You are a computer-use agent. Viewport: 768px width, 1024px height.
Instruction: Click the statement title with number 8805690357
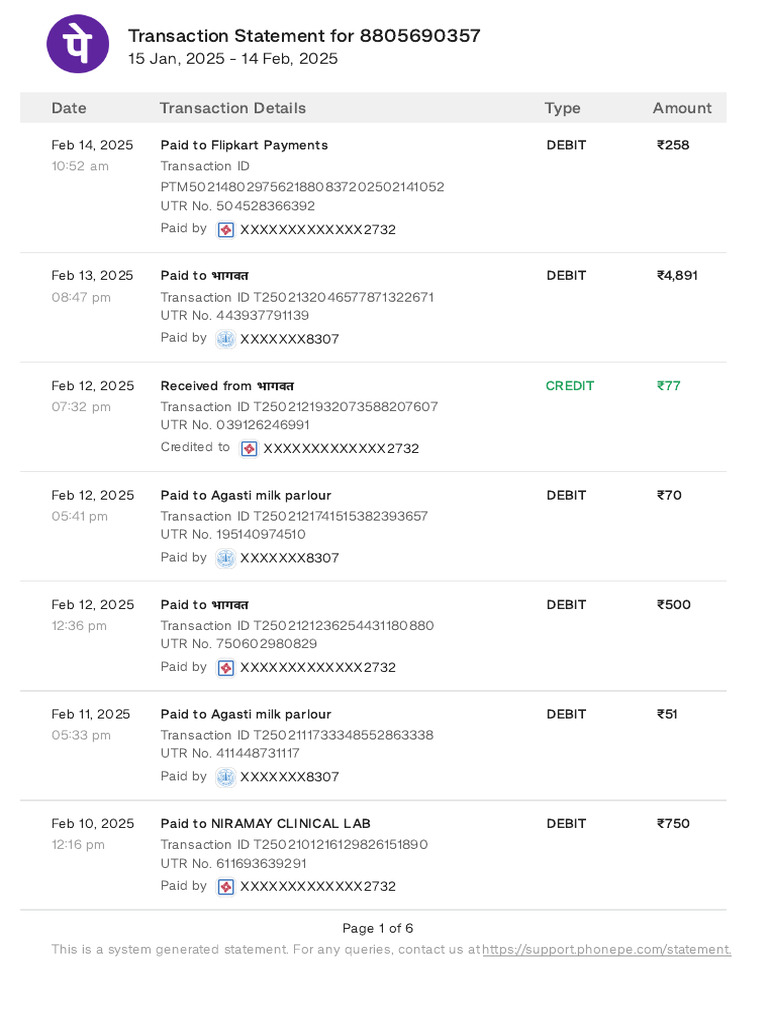(x=304, y=36)
